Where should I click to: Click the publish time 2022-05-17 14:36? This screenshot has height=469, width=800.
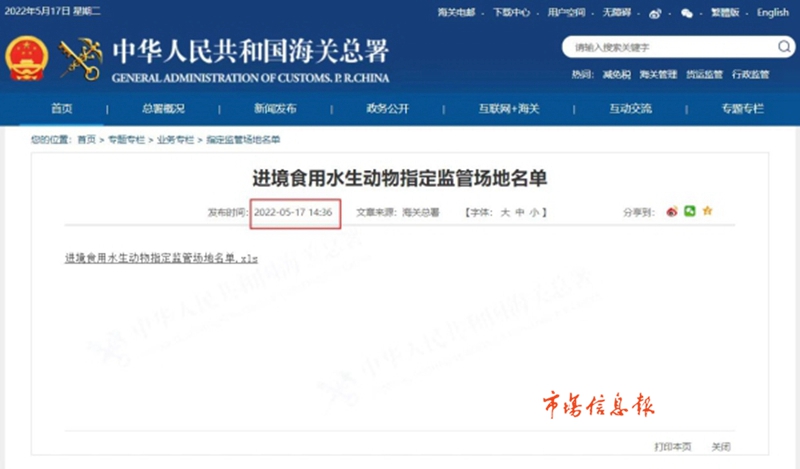click(x=293, y=212)
